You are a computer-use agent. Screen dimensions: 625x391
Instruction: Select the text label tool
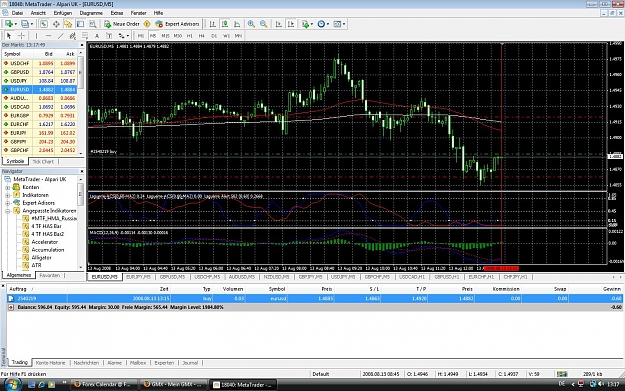(x=109, y=36)
